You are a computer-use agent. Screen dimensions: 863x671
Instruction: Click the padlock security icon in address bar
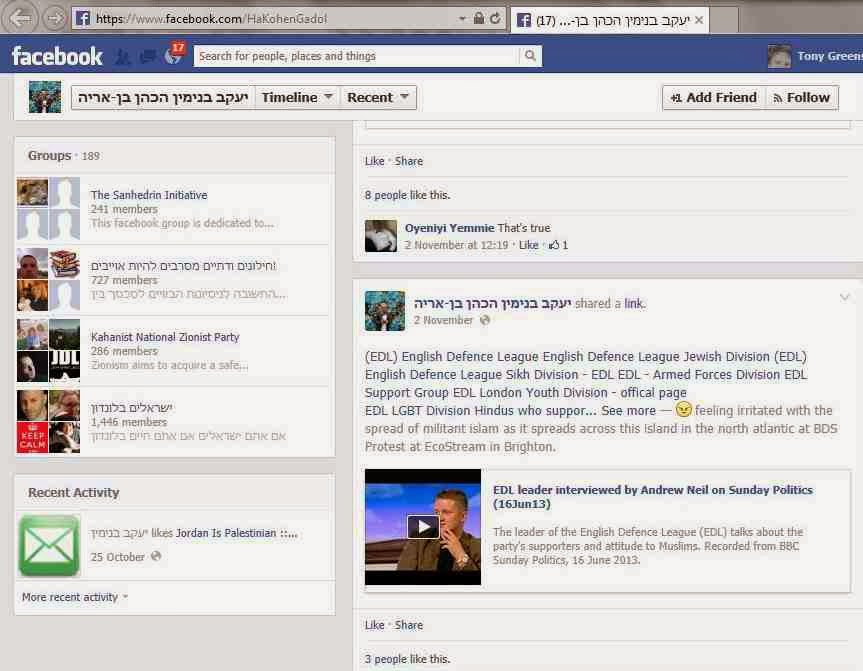[x=479, y=19]
